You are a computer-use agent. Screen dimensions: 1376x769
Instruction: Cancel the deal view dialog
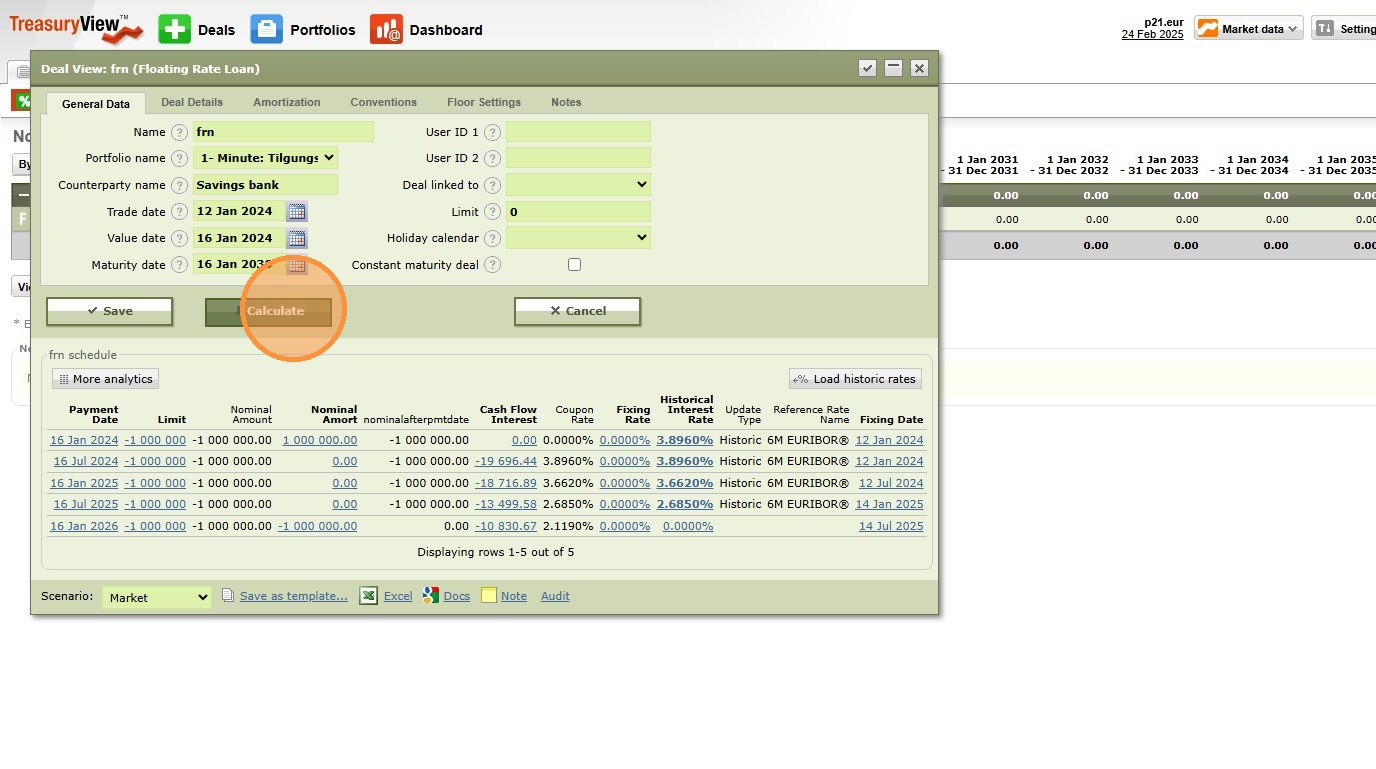pos(578,311)
